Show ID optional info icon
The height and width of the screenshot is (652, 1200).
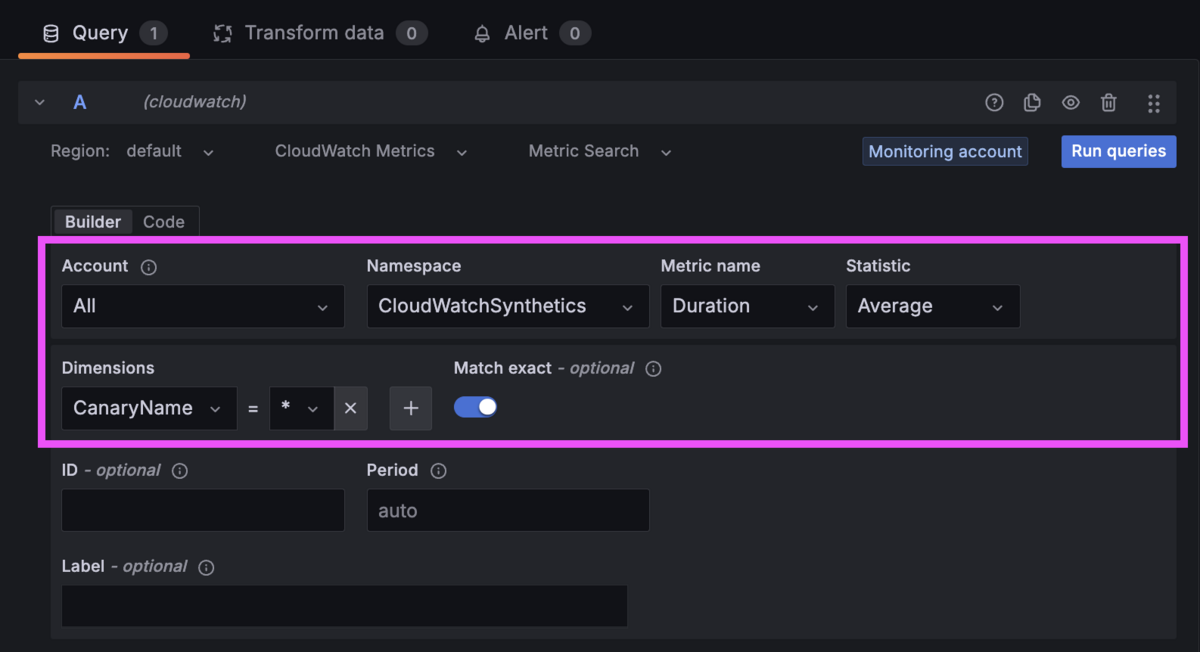180,471
